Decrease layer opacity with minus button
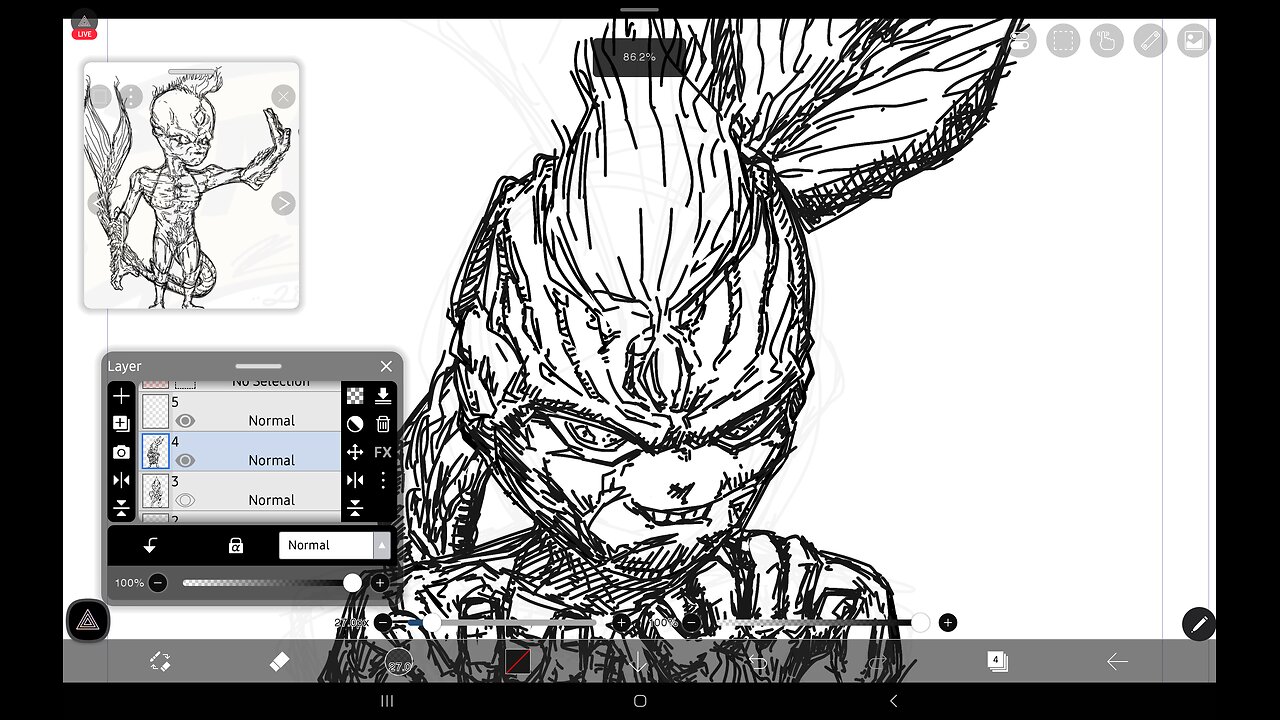 [x=158, y=583]
